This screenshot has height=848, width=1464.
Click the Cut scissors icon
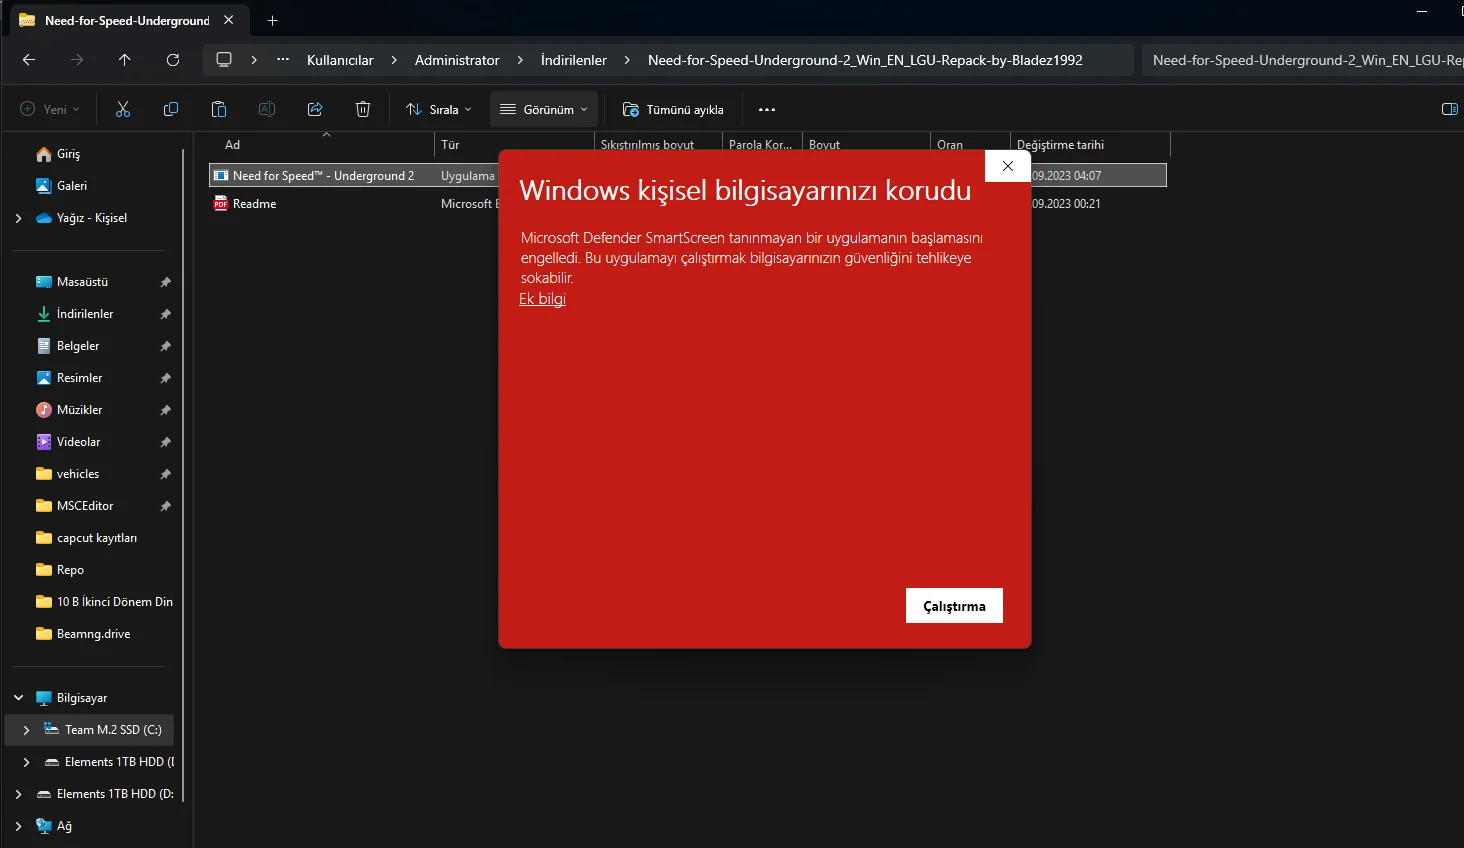point(123,109)
